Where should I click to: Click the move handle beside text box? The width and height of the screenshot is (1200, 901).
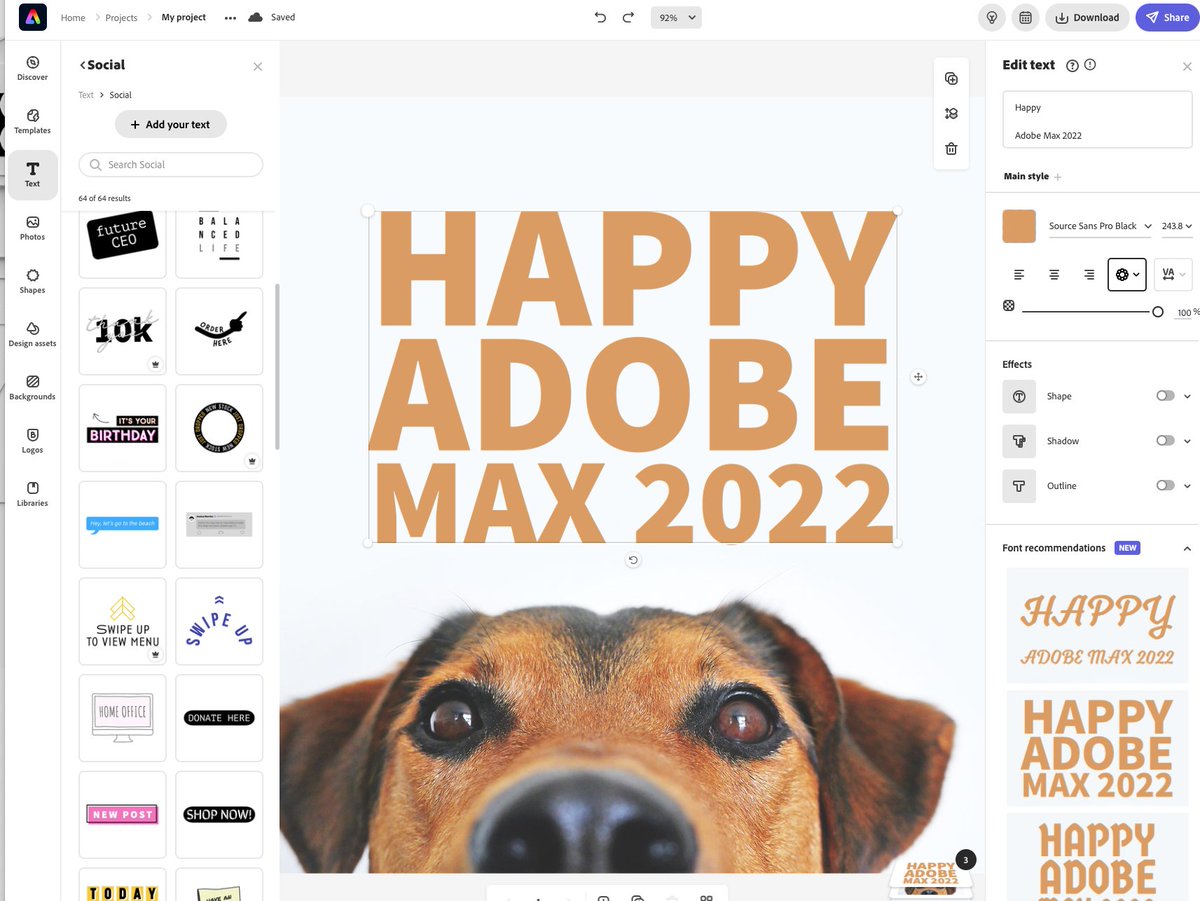pos(918,377)
